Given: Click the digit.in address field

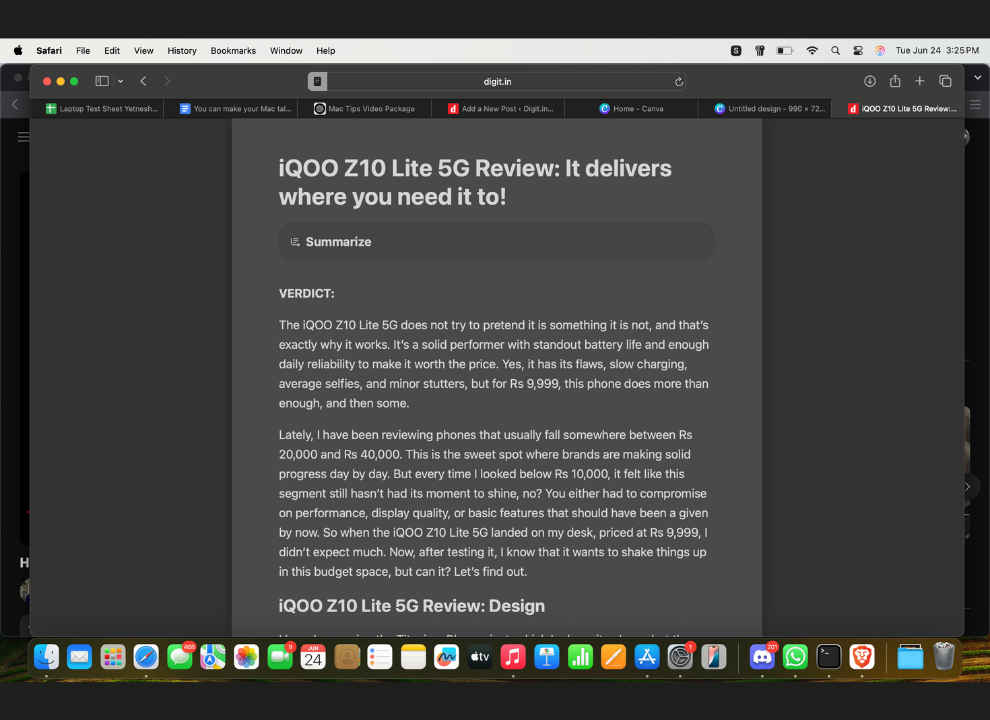Looking at the screenshot, I should 498,81.
